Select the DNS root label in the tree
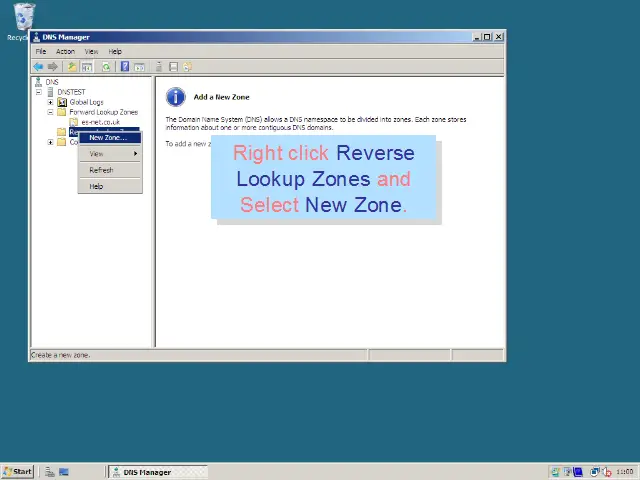 (x=52, y=82)
